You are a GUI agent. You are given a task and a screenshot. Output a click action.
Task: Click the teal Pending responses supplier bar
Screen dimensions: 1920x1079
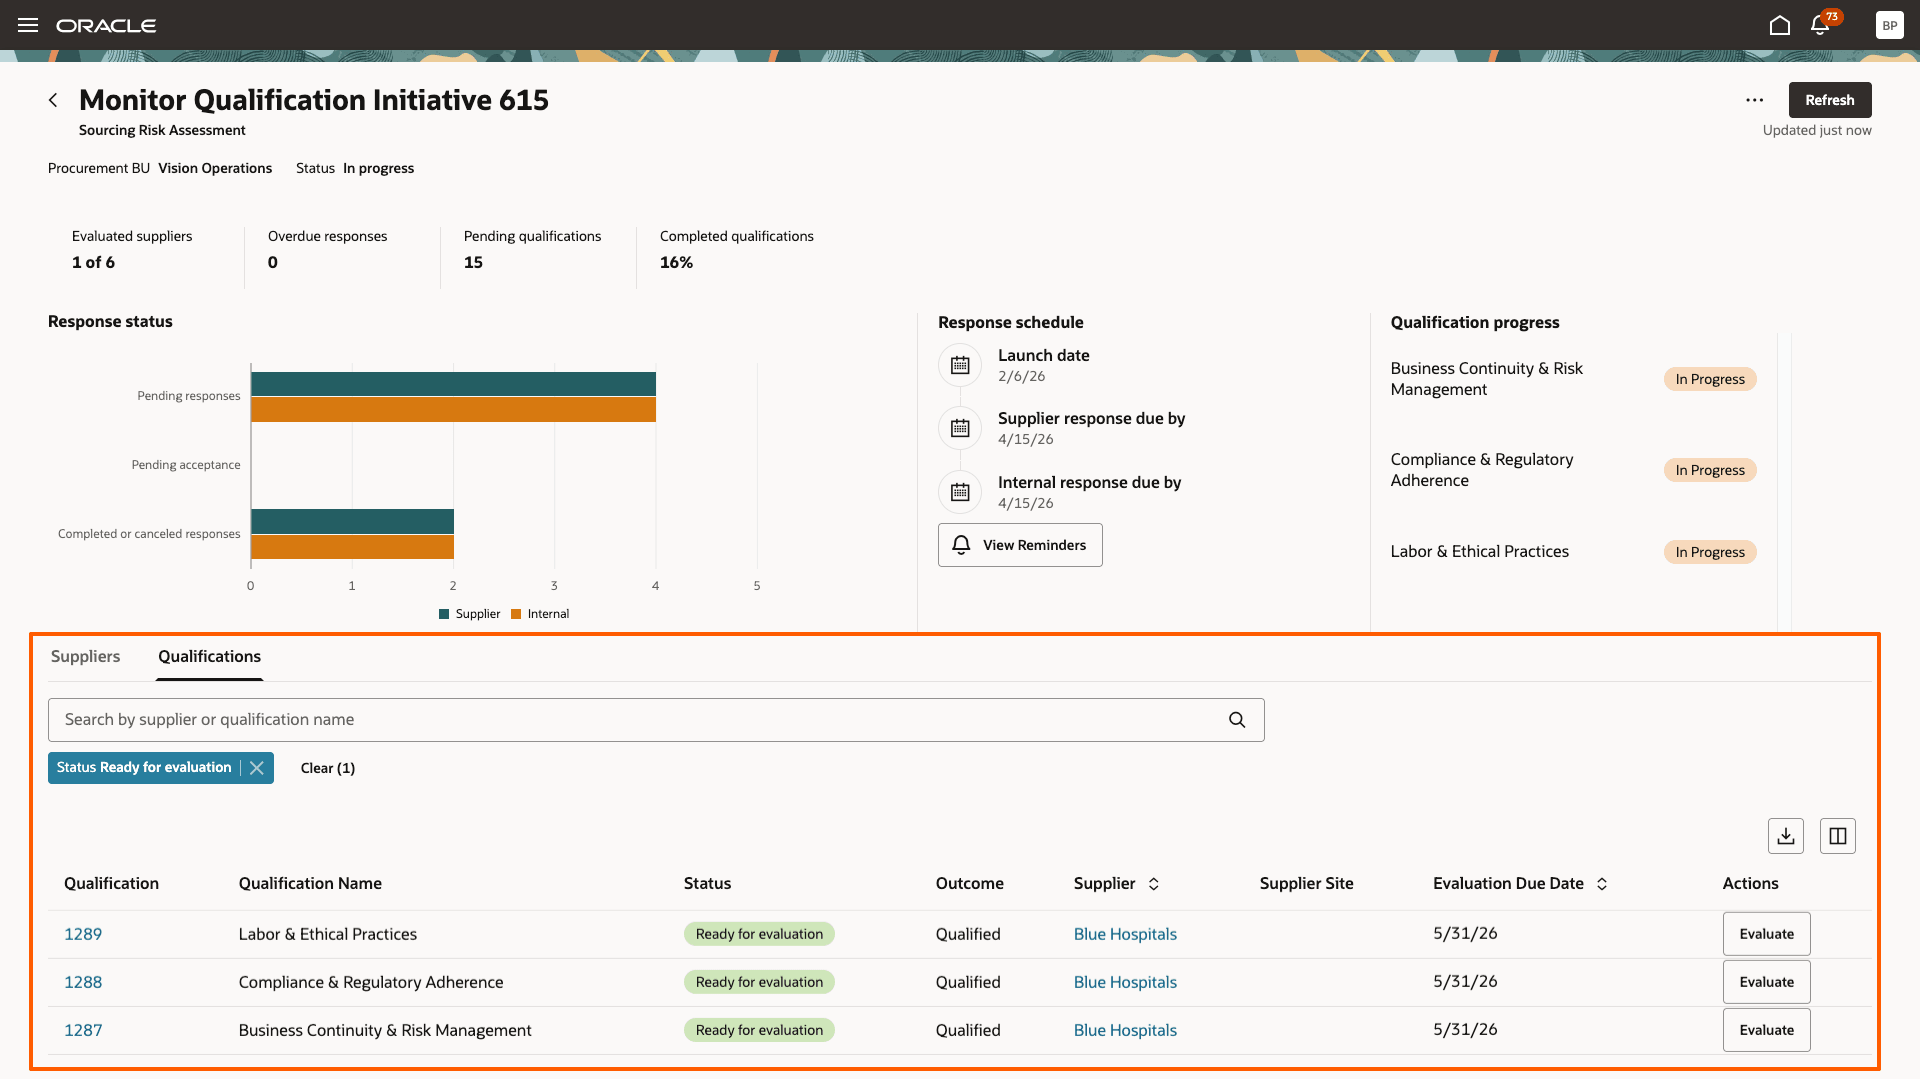[453, 384]
